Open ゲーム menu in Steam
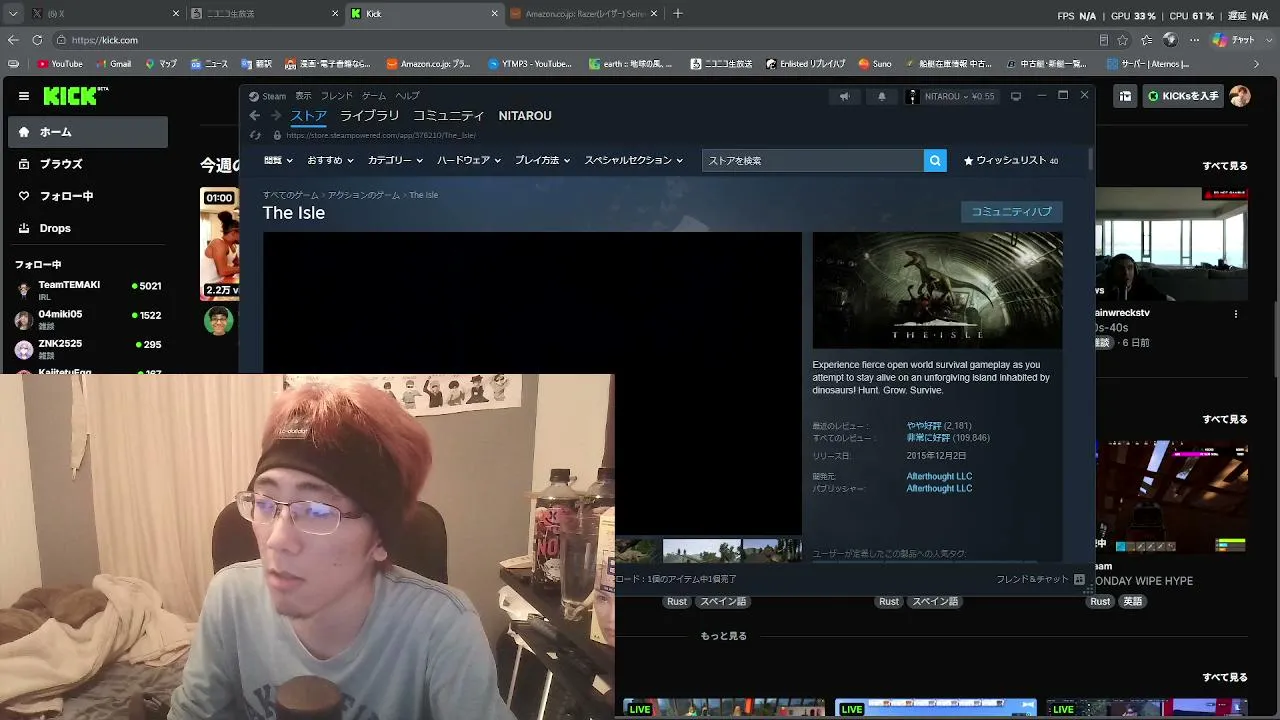The width and height of the screenshot is (1280, 720). (374, 96)
